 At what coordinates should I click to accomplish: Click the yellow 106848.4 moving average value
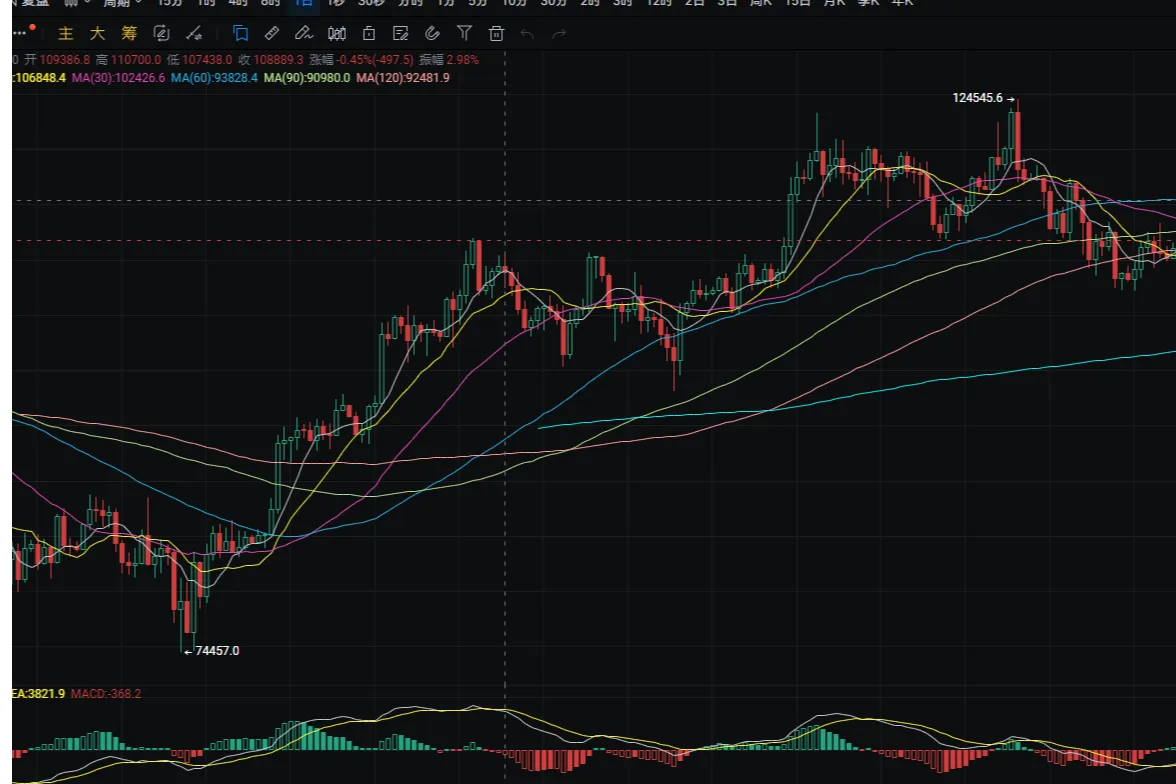(40, 77)
